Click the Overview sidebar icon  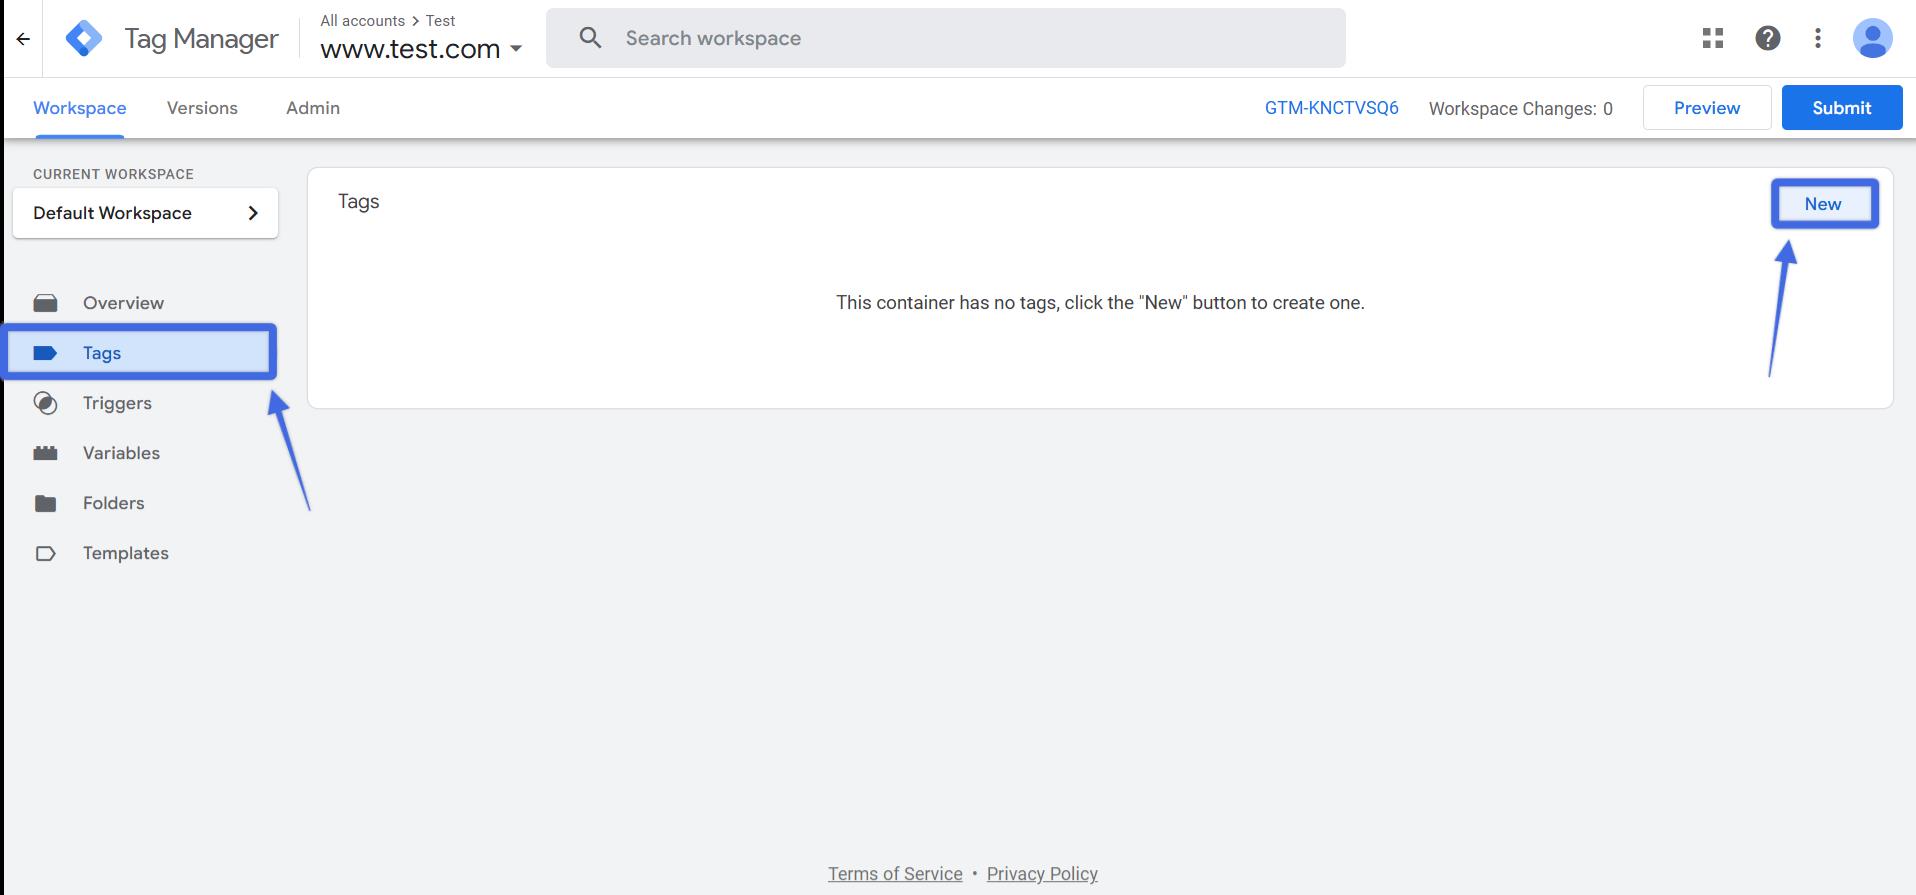(x=46, y=303)
